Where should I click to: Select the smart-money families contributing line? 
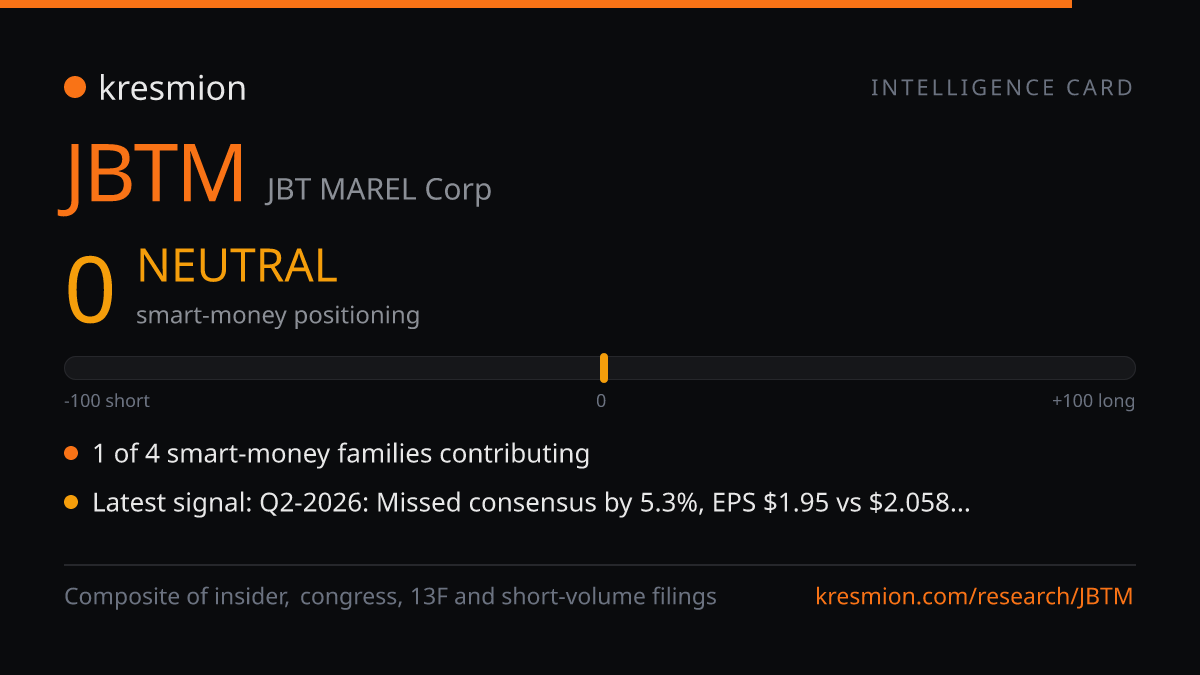[x=341, y=454]
